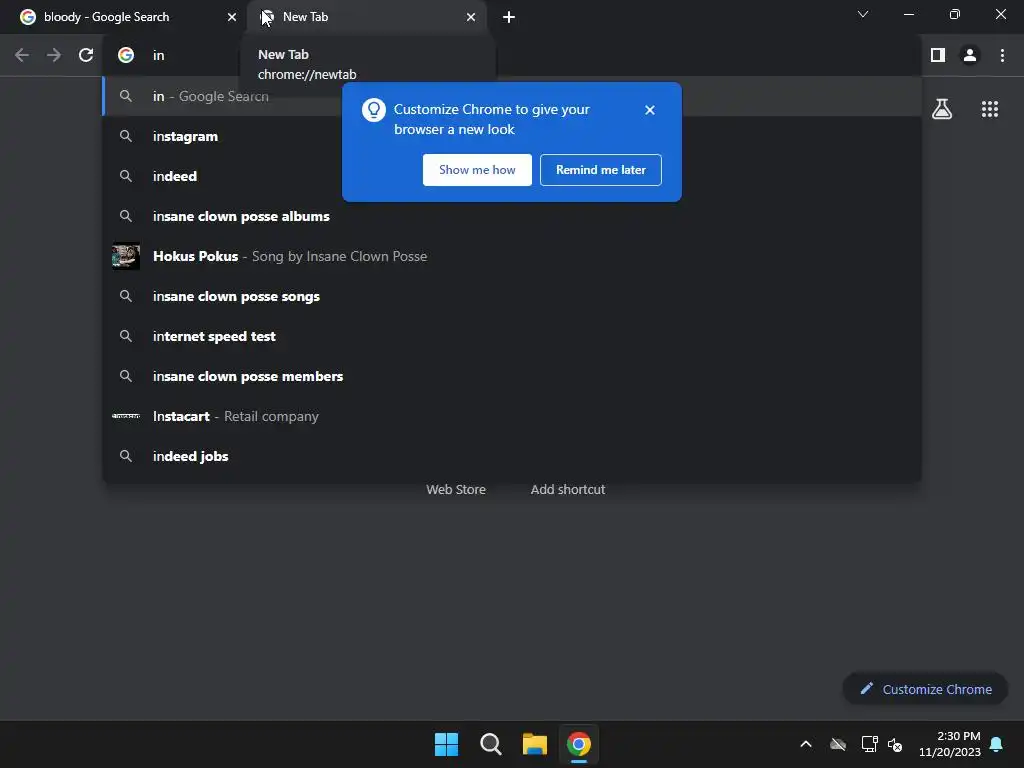Go forward with the forward arrow

click(x=54, y=56)
